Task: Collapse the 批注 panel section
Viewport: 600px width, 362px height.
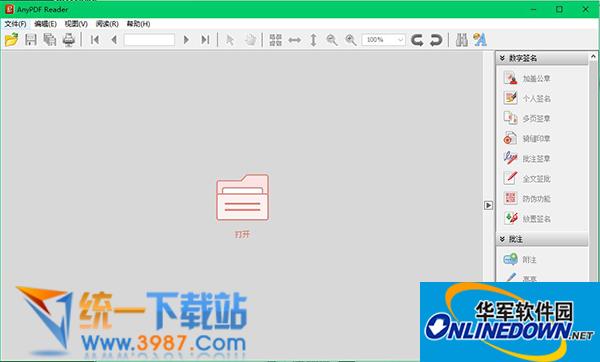Action: pyautogui.click(x=502, y=239)
